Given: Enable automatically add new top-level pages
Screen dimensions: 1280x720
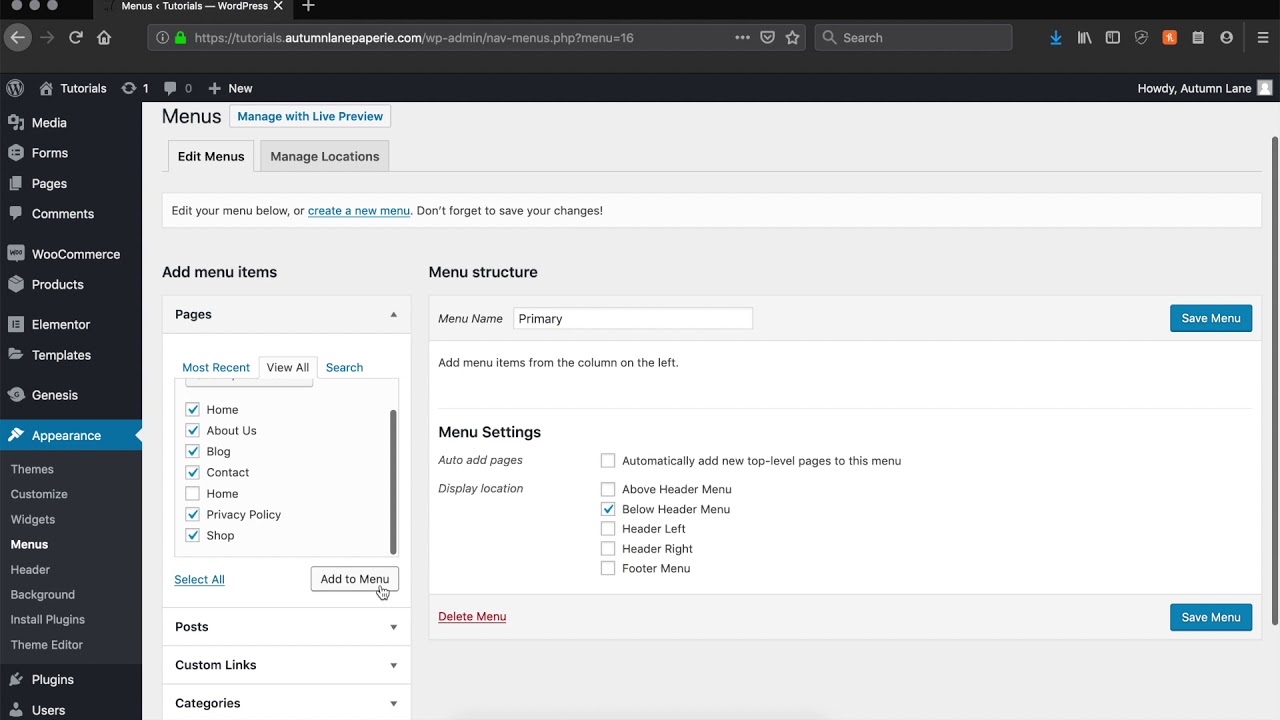Looking at the screenshot, I should (608, 460).
